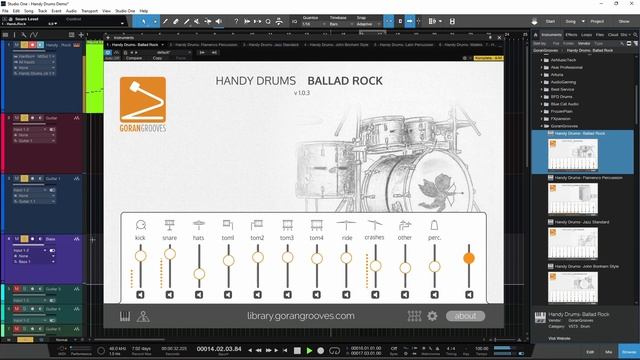Click the Project button
This screenshot has height=360, width=640.
coord(597,21)
